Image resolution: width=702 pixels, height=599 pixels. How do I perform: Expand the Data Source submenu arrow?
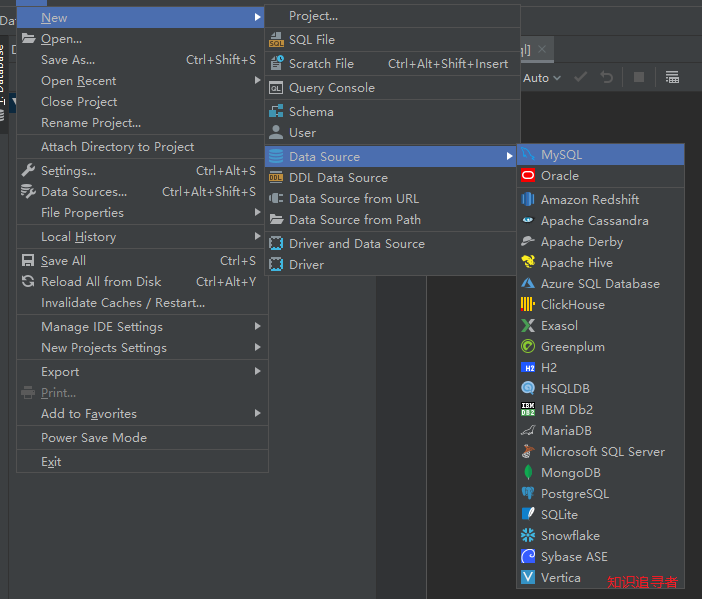(509, 156)
